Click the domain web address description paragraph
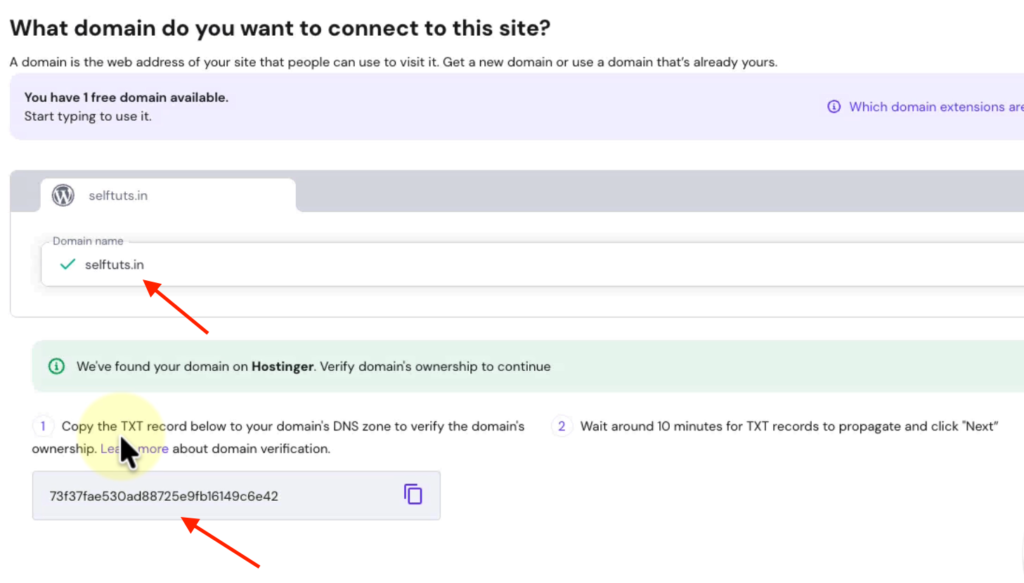 (x=393, y=62)
